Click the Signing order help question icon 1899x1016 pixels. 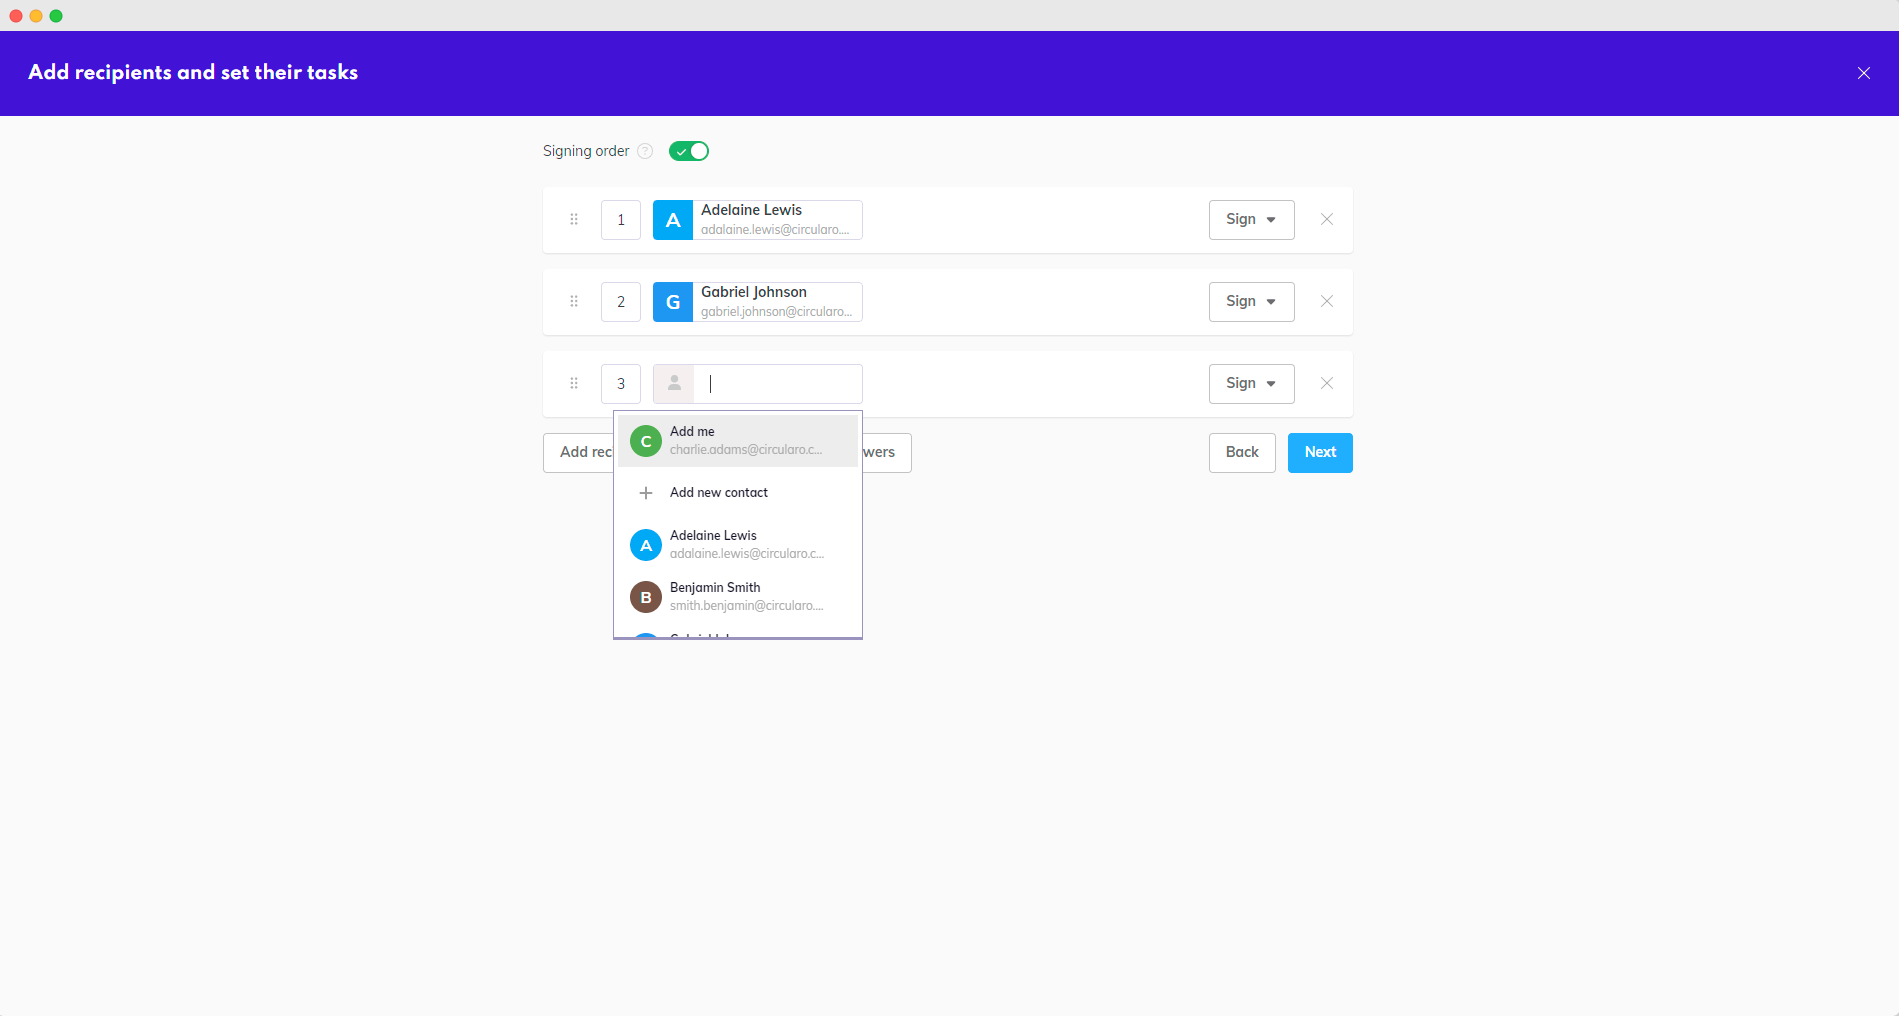click(645, 151)
